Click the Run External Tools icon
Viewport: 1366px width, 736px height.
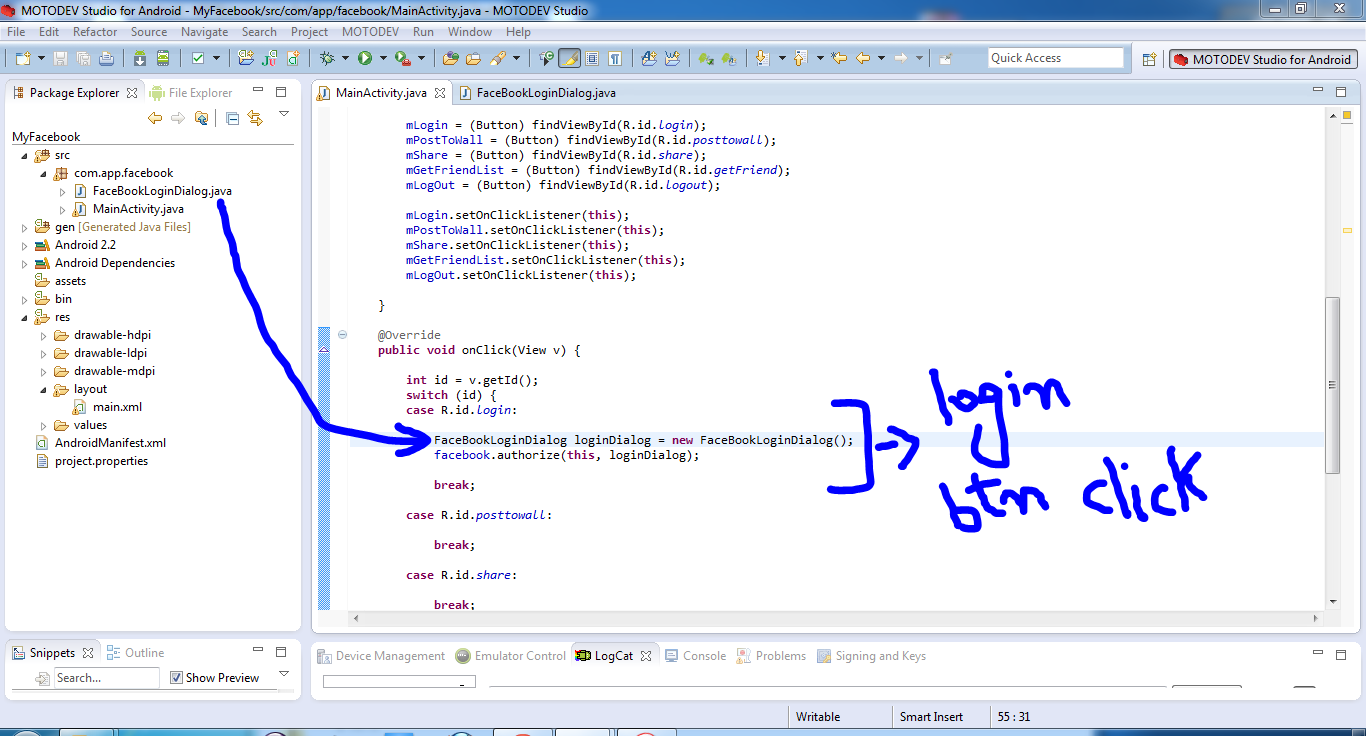(x=403, y=58)
